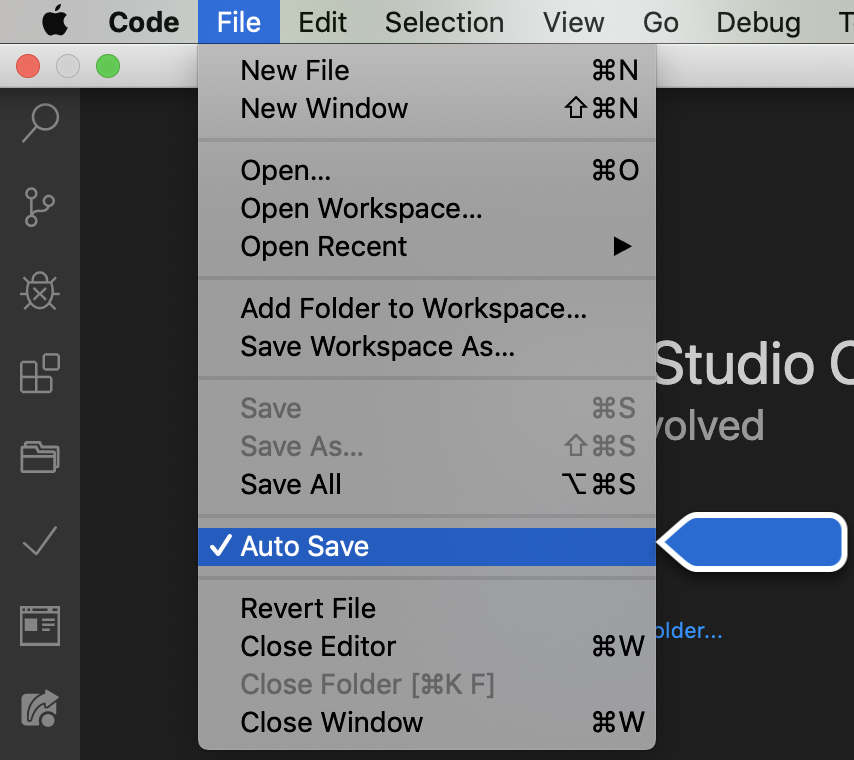Open the Source Control view icon

coord(40,207)
